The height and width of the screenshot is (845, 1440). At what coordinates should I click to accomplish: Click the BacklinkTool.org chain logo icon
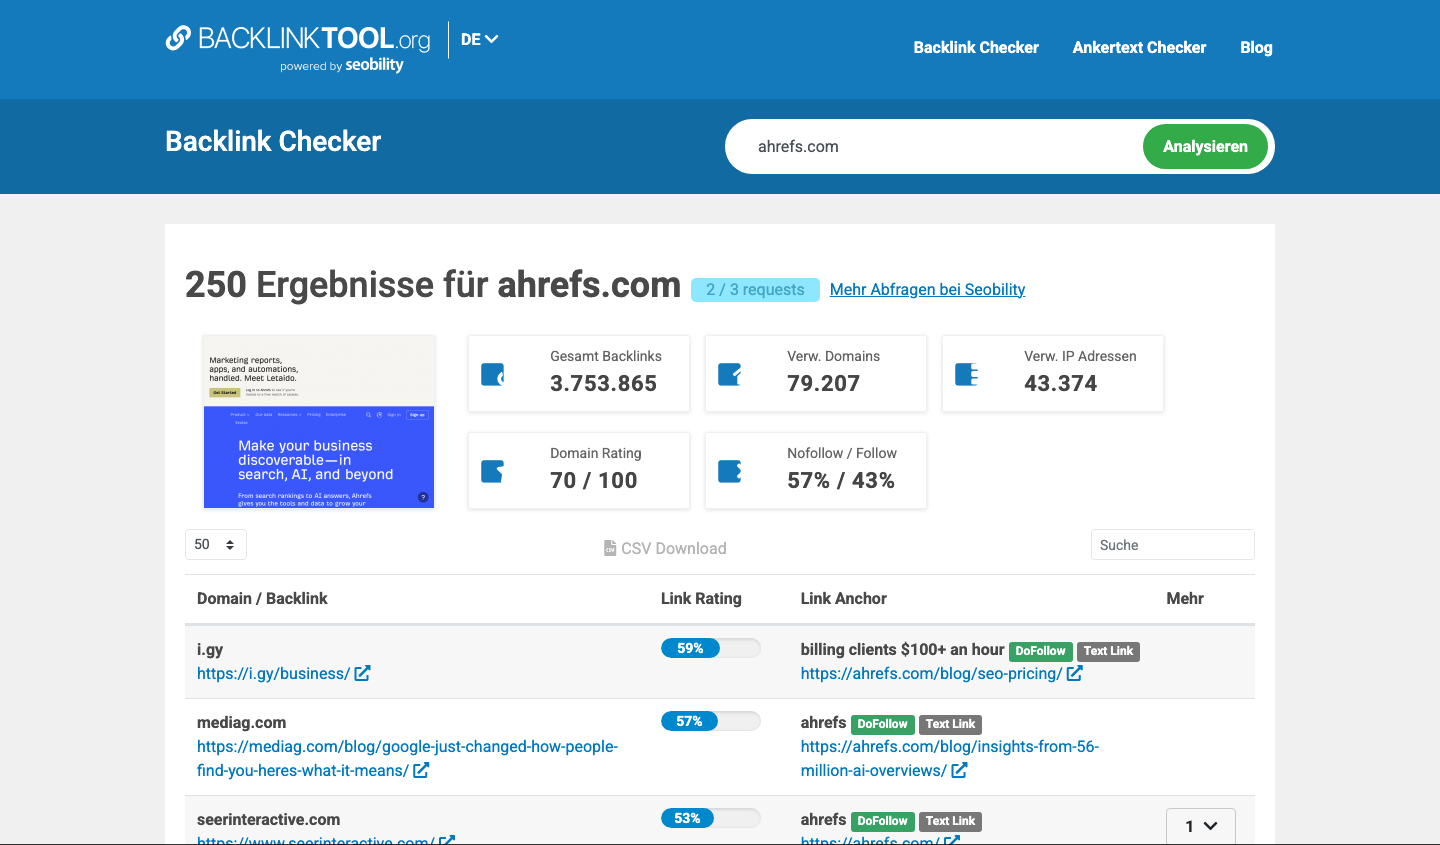[x=178, y=38]
